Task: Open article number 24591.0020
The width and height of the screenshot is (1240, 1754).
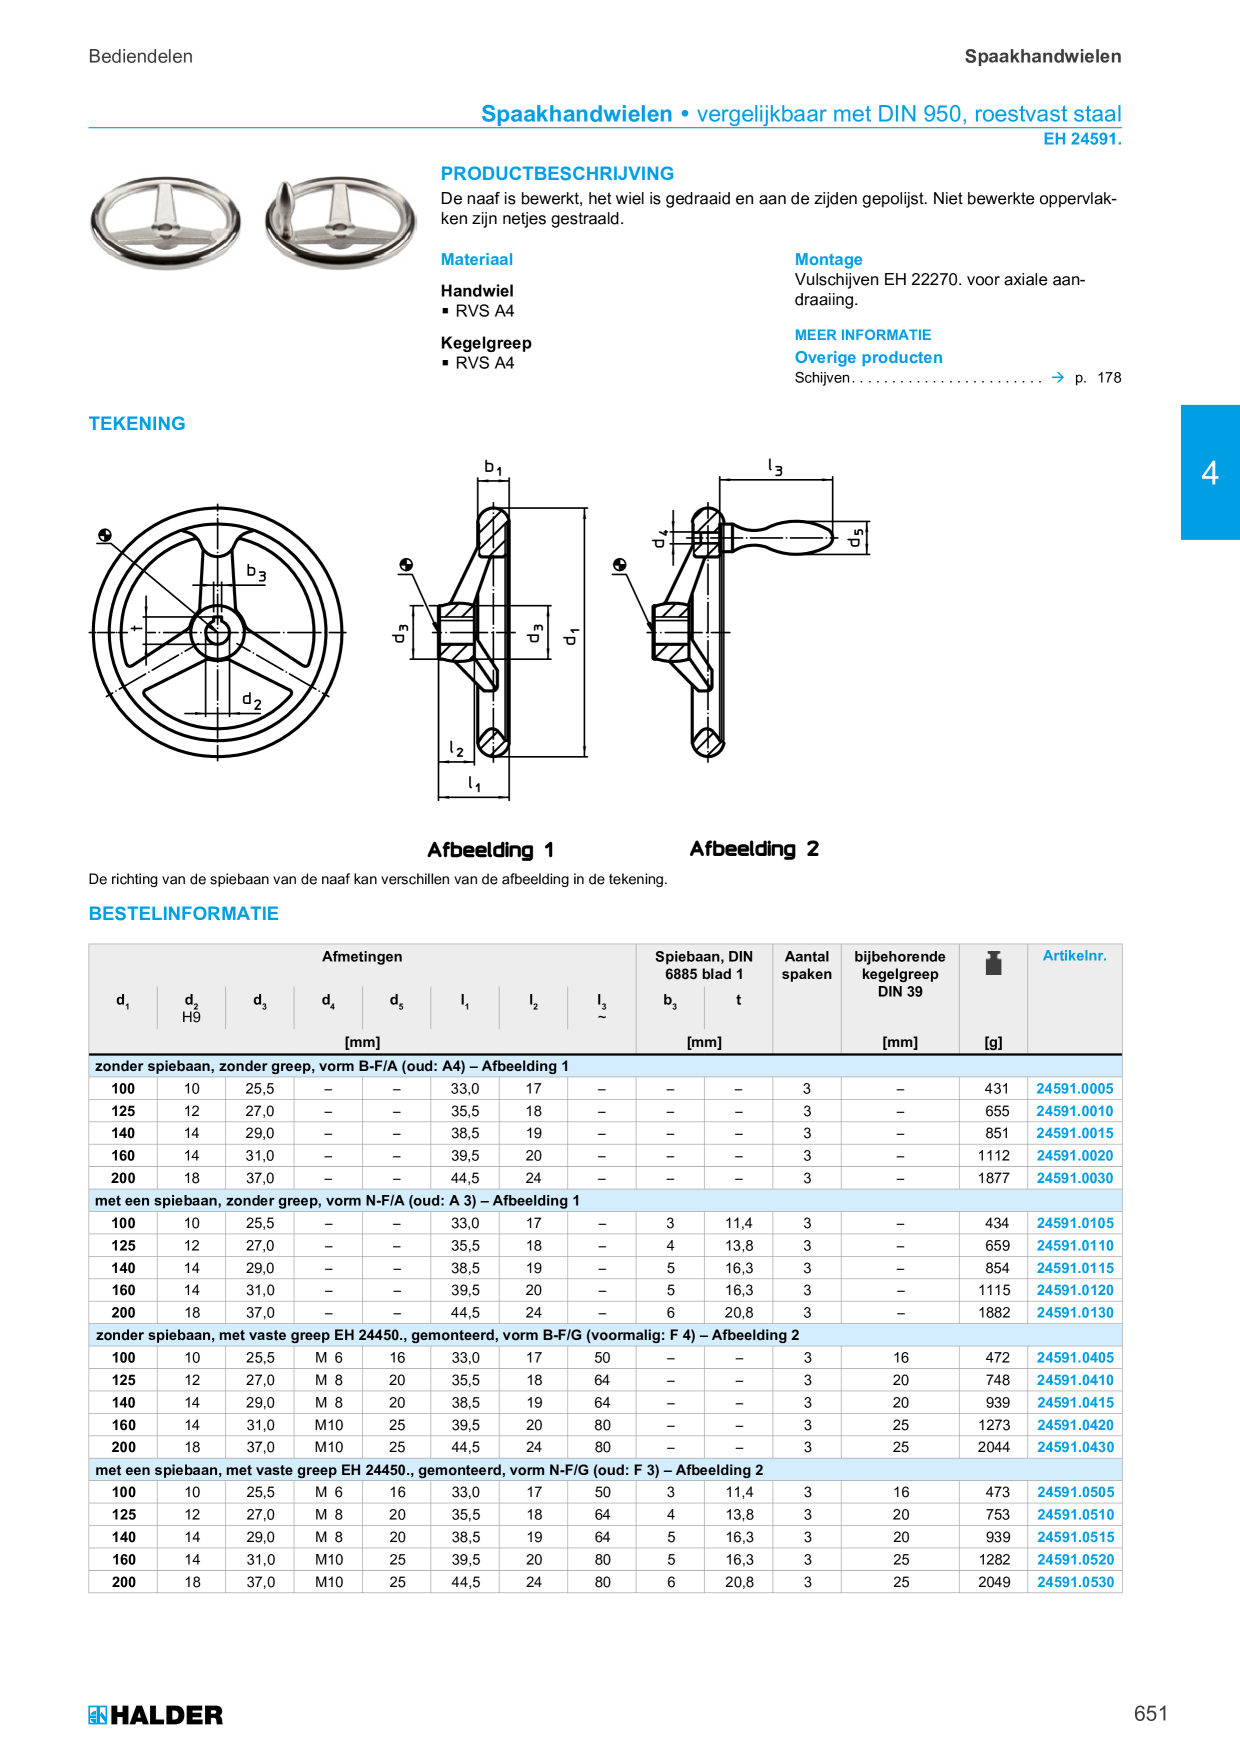Action: [x=1074, y=1156]
